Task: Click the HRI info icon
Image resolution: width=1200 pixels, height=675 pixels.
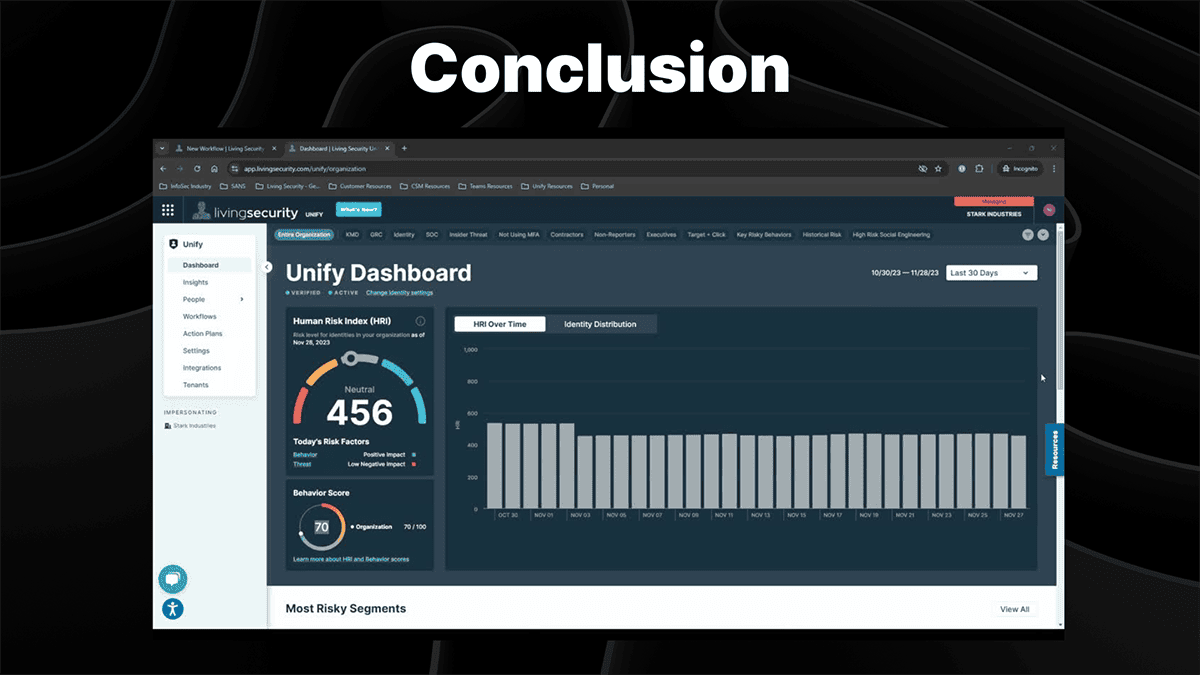Action: pyautogui.click(x=420, y=322)
